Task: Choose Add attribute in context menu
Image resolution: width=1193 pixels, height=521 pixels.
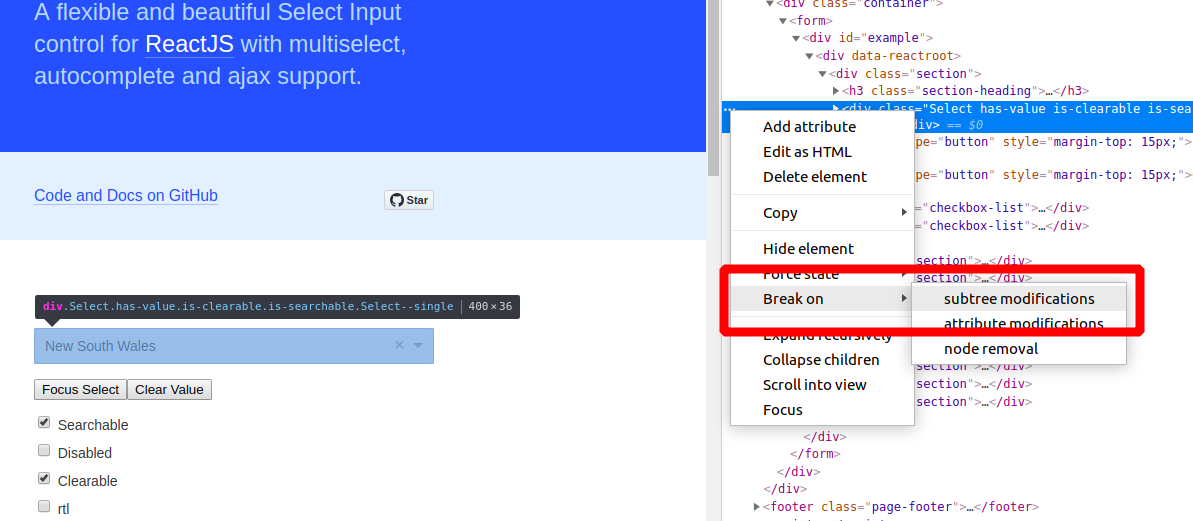Action: (822, 127)
